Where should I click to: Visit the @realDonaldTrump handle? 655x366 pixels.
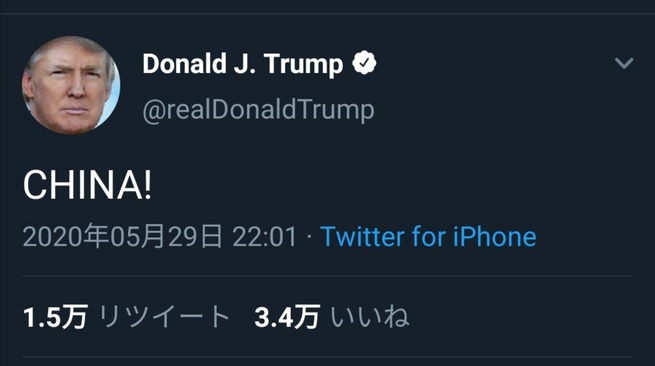259,110
